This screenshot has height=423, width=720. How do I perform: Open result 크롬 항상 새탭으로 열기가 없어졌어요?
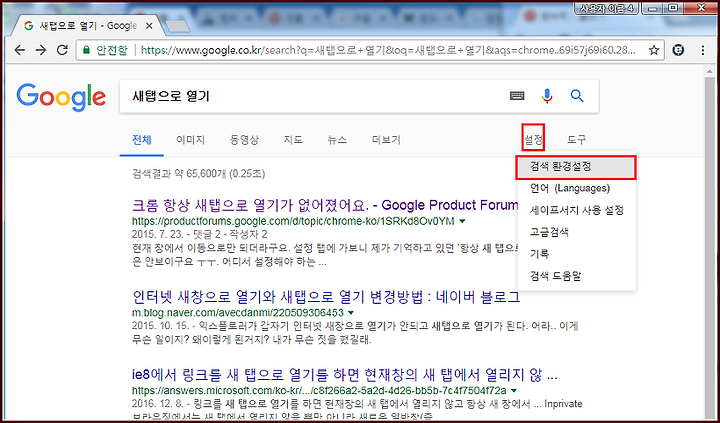[x=325, y=205]
